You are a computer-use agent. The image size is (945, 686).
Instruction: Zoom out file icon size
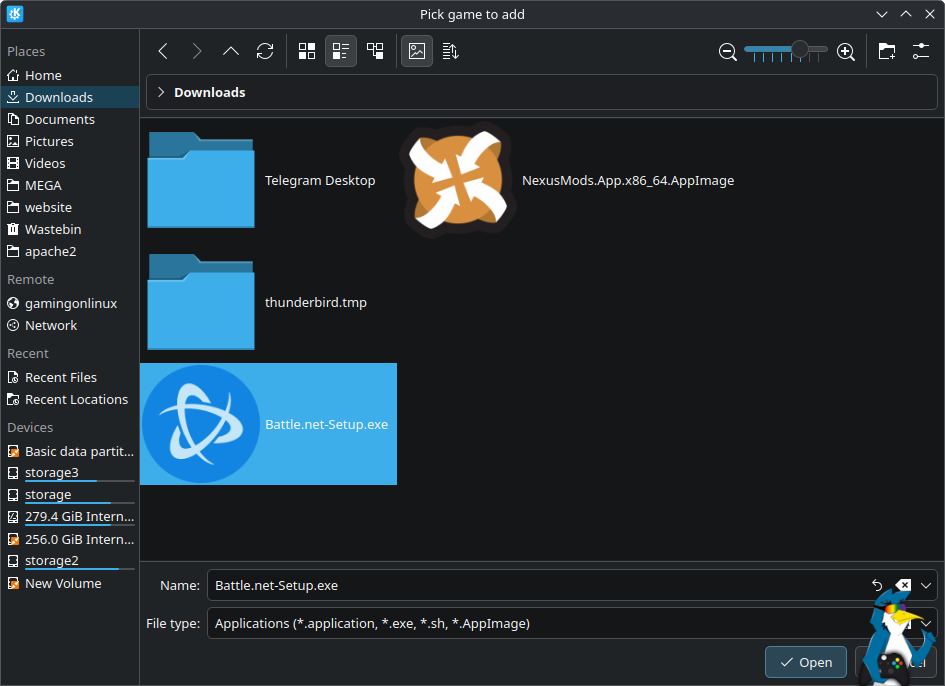pos(728,51)
